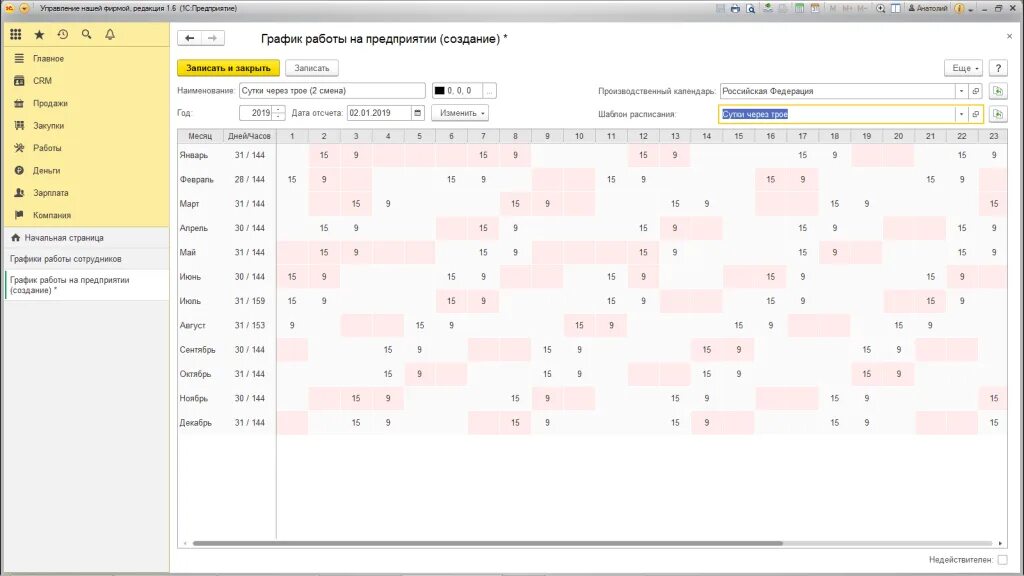This screenshot has width=1024, height=576.
Task: Open the date picker calendar icon
Action: point(417,113)
